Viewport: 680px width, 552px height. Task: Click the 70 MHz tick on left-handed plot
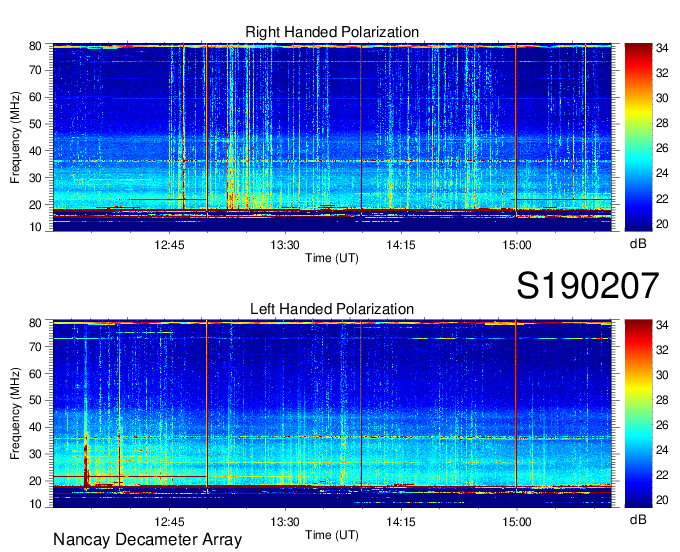point(35,347)
